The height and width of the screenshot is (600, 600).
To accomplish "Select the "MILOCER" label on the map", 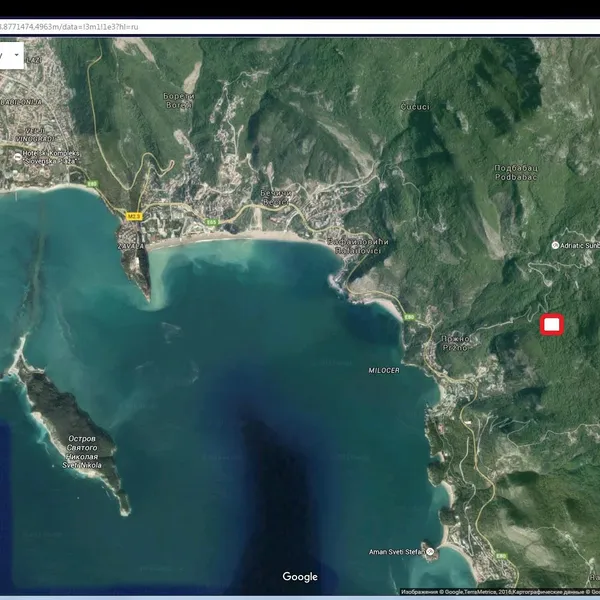I will 384,370.
